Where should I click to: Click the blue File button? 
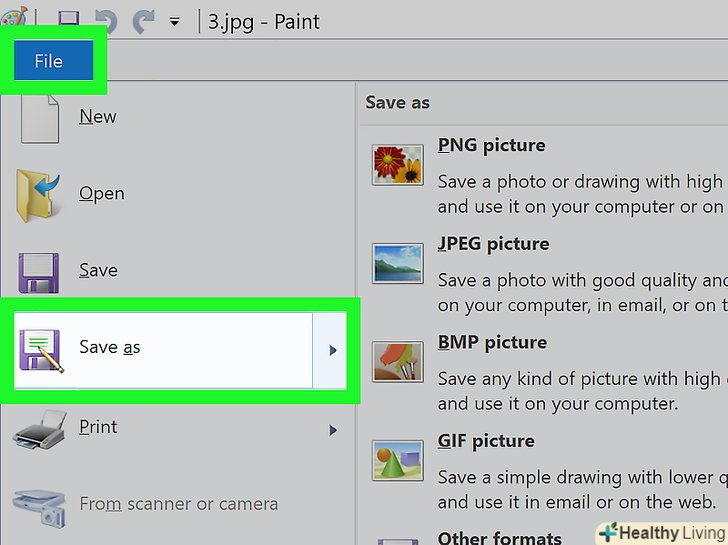tap(48, 61)
